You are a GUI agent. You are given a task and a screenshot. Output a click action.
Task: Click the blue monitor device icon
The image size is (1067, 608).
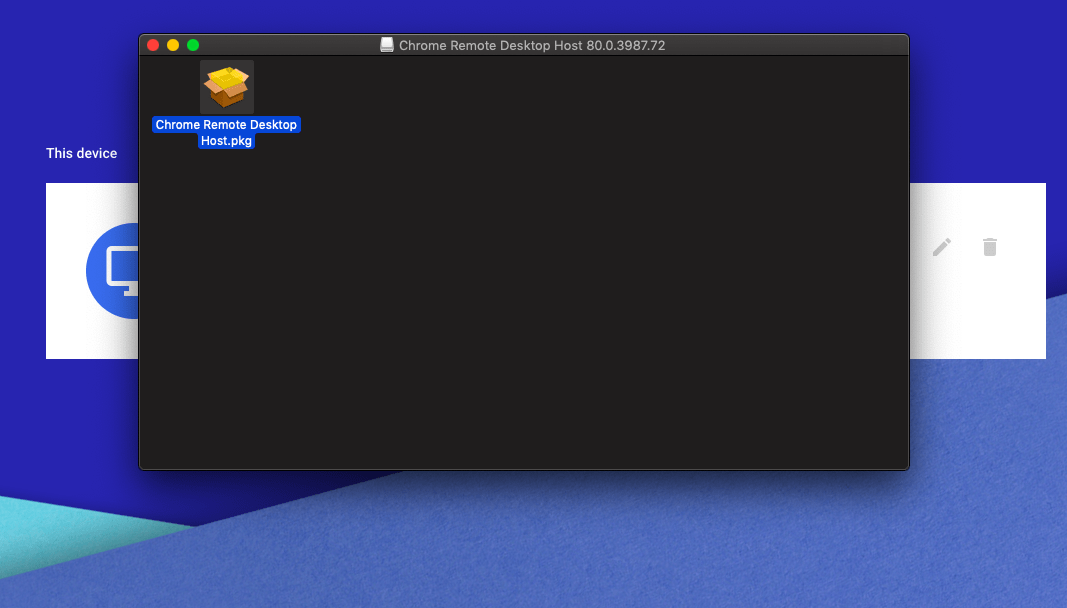113,270
